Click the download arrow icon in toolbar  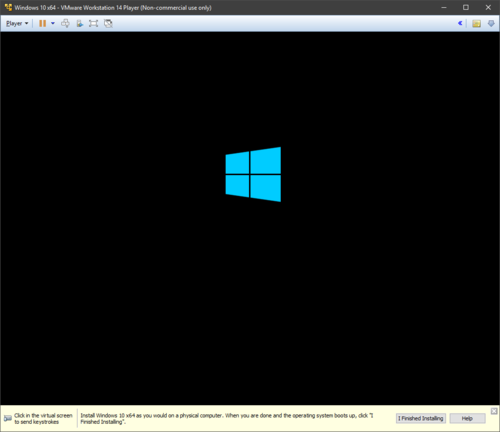491,23
